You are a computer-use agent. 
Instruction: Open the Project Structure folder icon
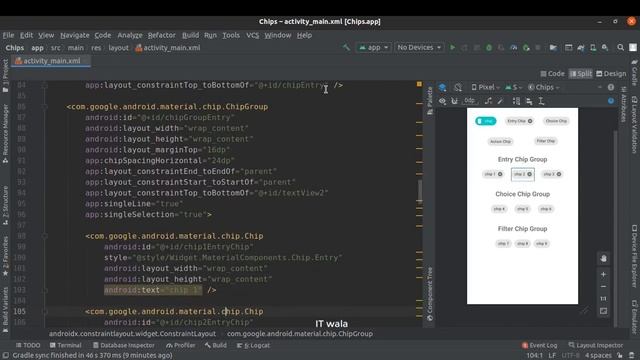point(553,48)
